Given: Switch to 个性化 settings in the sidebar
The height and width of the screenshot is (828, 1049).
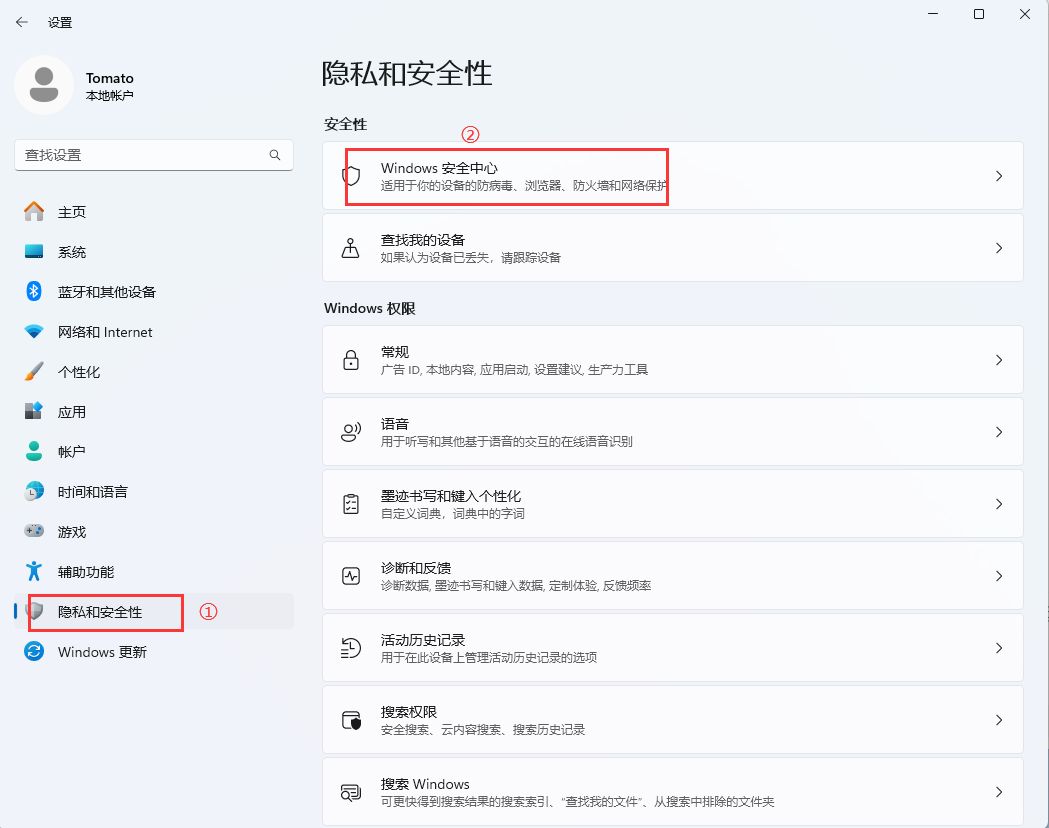Looking at the screenshot, I should click(79, 372).
